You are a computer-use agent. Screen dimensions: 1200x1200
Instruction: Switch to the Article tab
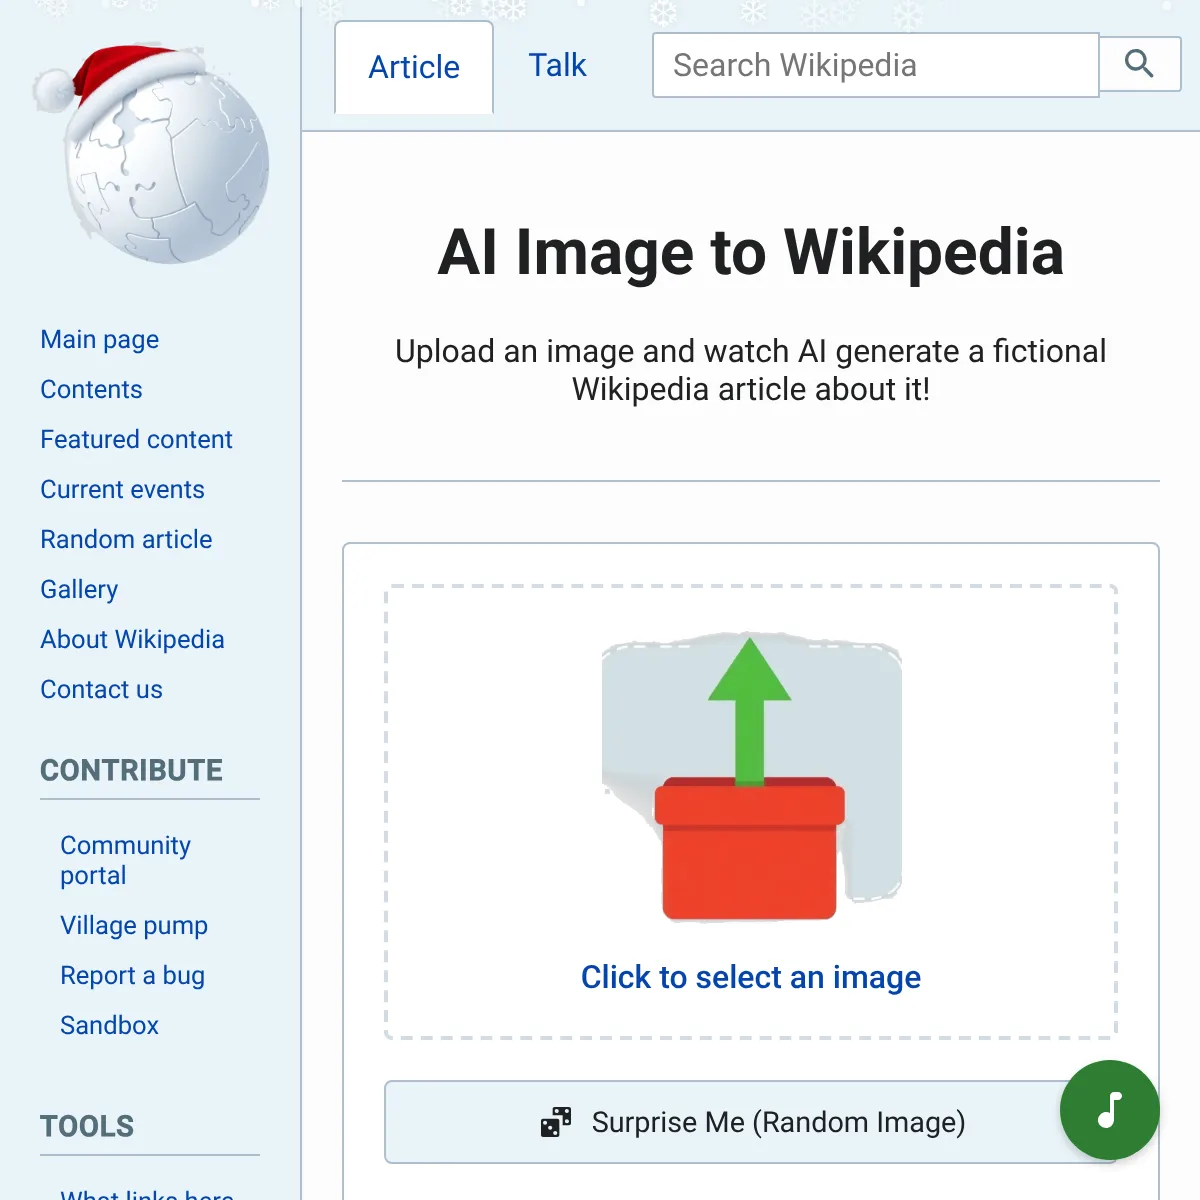tap(414, 67)
